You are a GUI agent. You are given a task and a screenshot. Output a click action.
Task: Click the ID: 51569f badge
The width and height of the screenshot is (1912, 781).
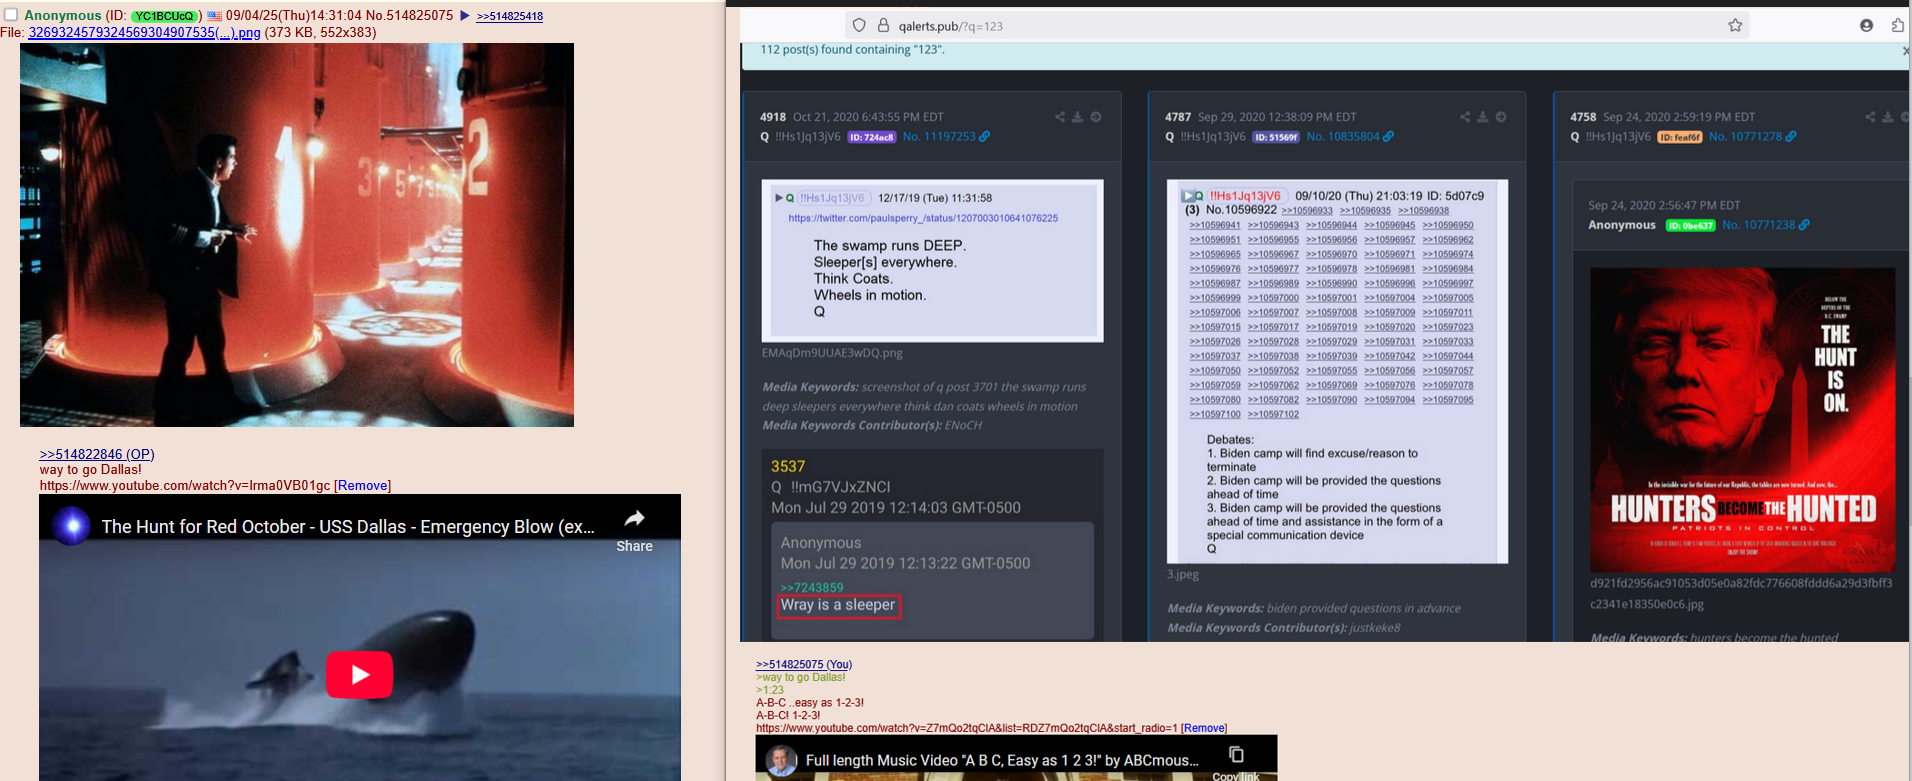point(1276,137)
